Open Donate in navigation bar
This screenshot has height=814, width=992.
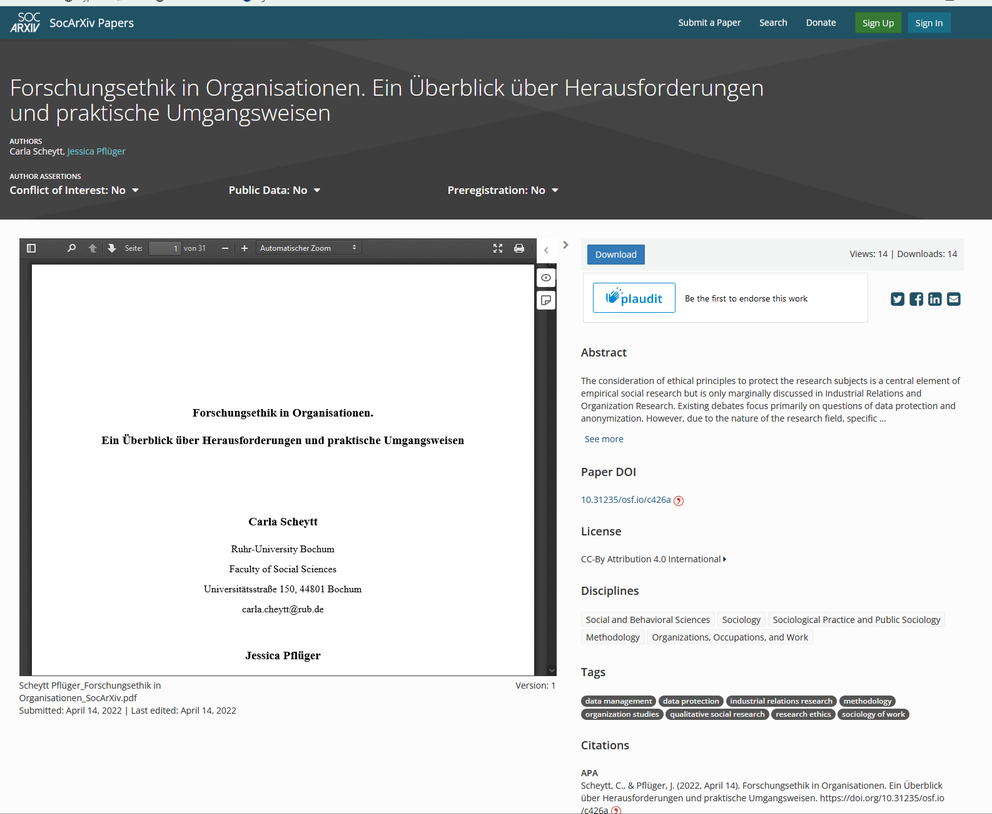(x=820, y=23)
